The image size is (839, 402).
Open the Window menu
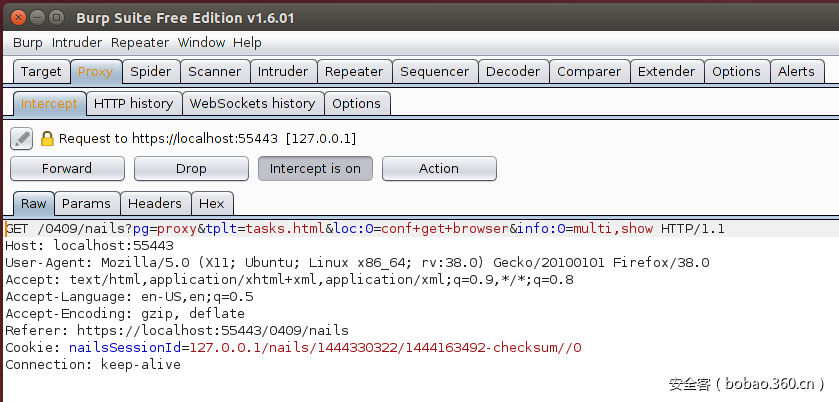coord(201,43)
